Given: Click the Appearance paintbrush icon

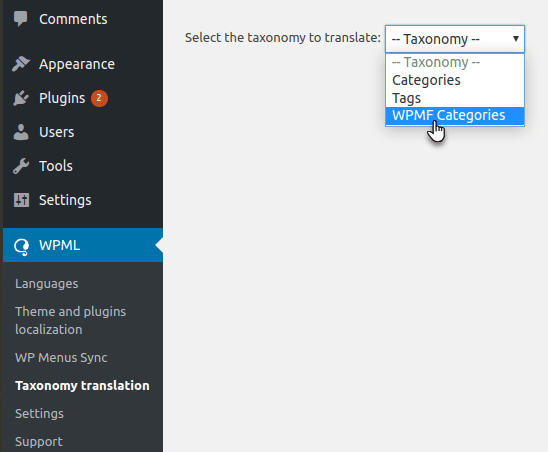Looking at the screenshot, I should point(21,64).
